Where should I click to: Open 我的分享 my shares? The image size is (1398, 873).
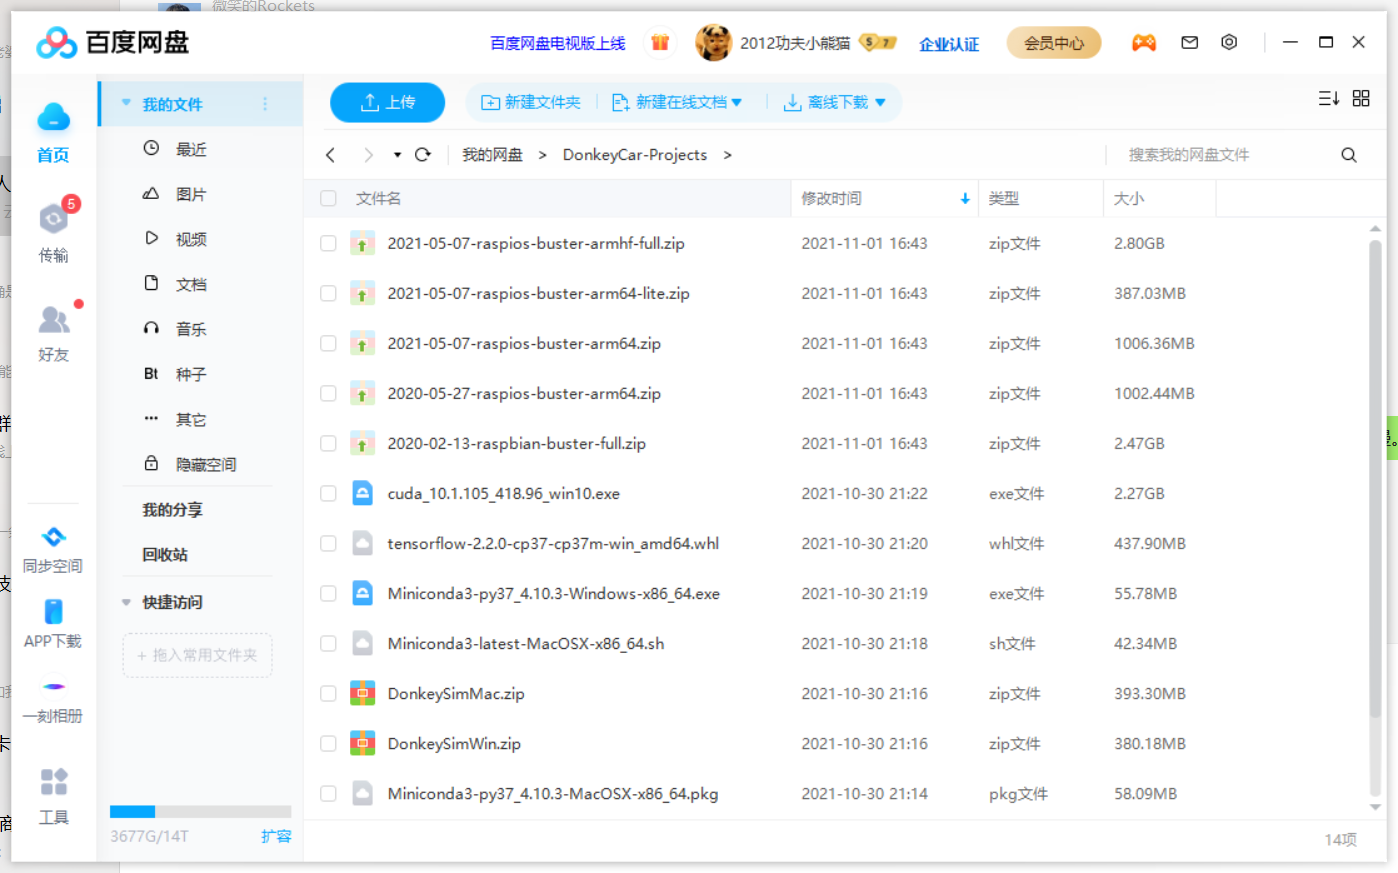click(172, 509)
